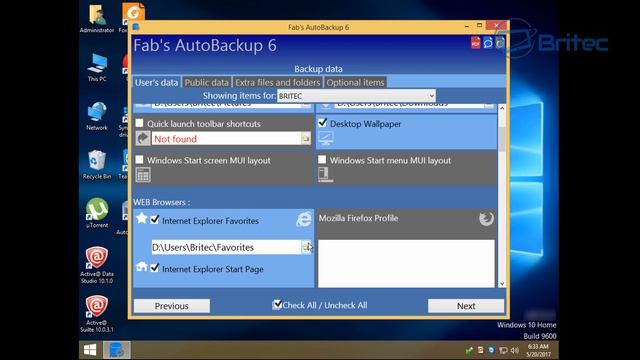Image resolution: width=640 pixels, height=360 pixels.
Task: Launch the µTorrent desktop shortcut
Action: pos(97,213)
